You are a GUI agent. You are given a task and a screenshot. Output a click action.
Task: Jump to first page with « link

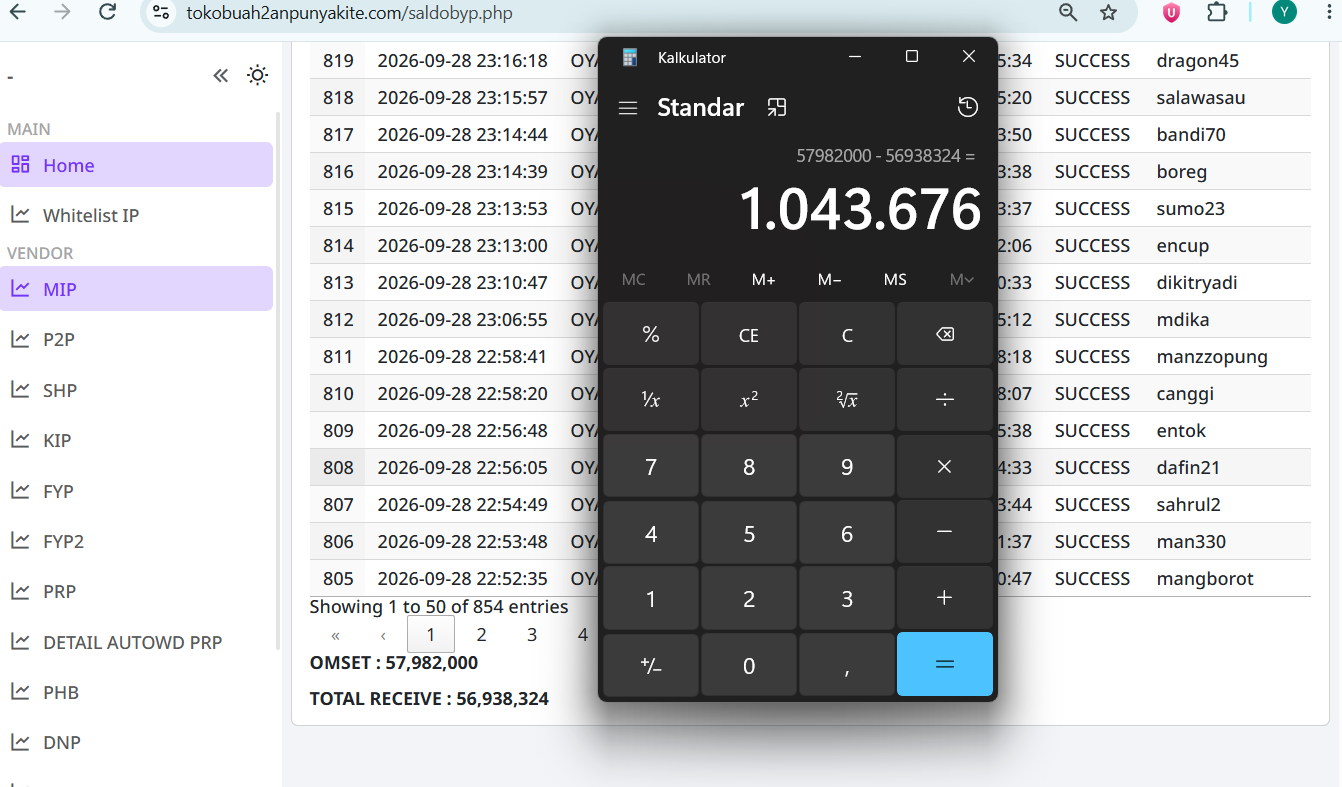335,635
